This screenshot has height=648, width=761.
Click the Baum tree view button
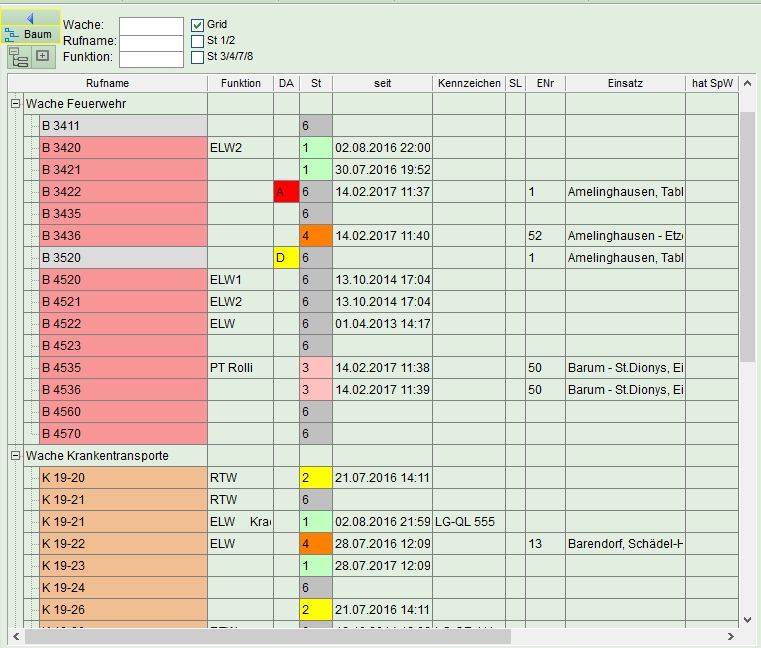click(x=30, y=34)
